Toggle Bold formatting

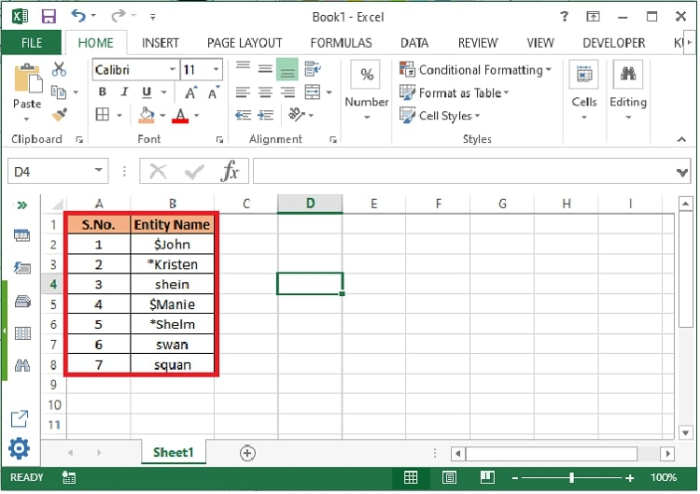pos(102,92)
